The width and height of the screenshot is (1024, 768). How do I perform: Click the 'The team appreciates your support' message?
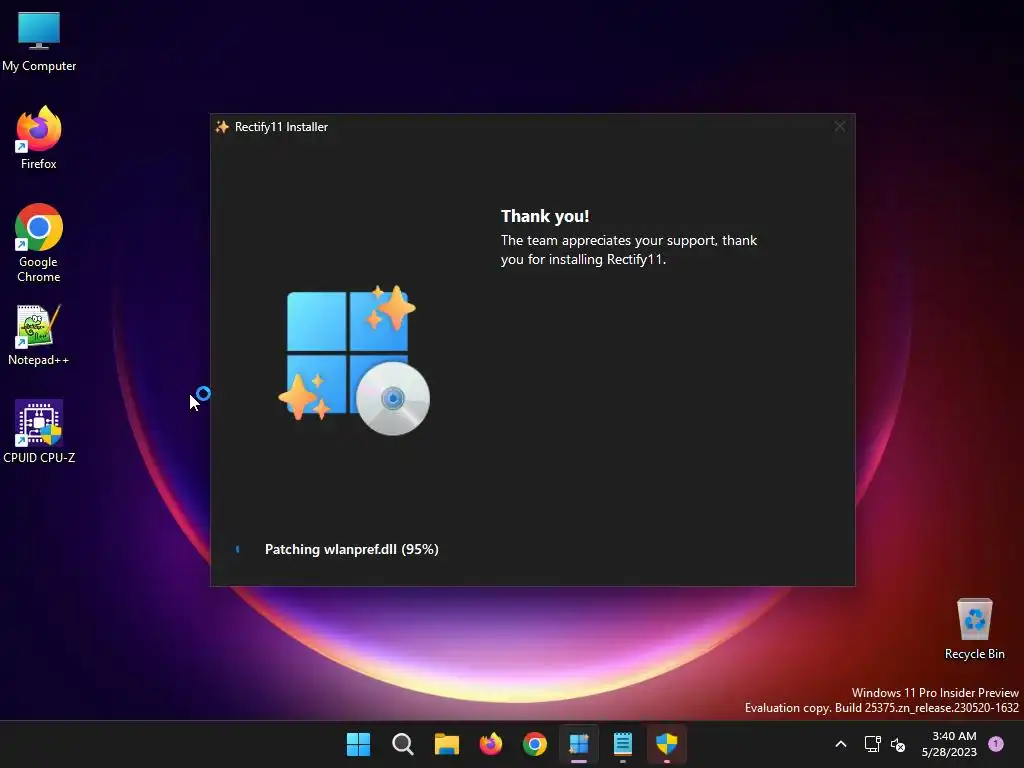629,249
